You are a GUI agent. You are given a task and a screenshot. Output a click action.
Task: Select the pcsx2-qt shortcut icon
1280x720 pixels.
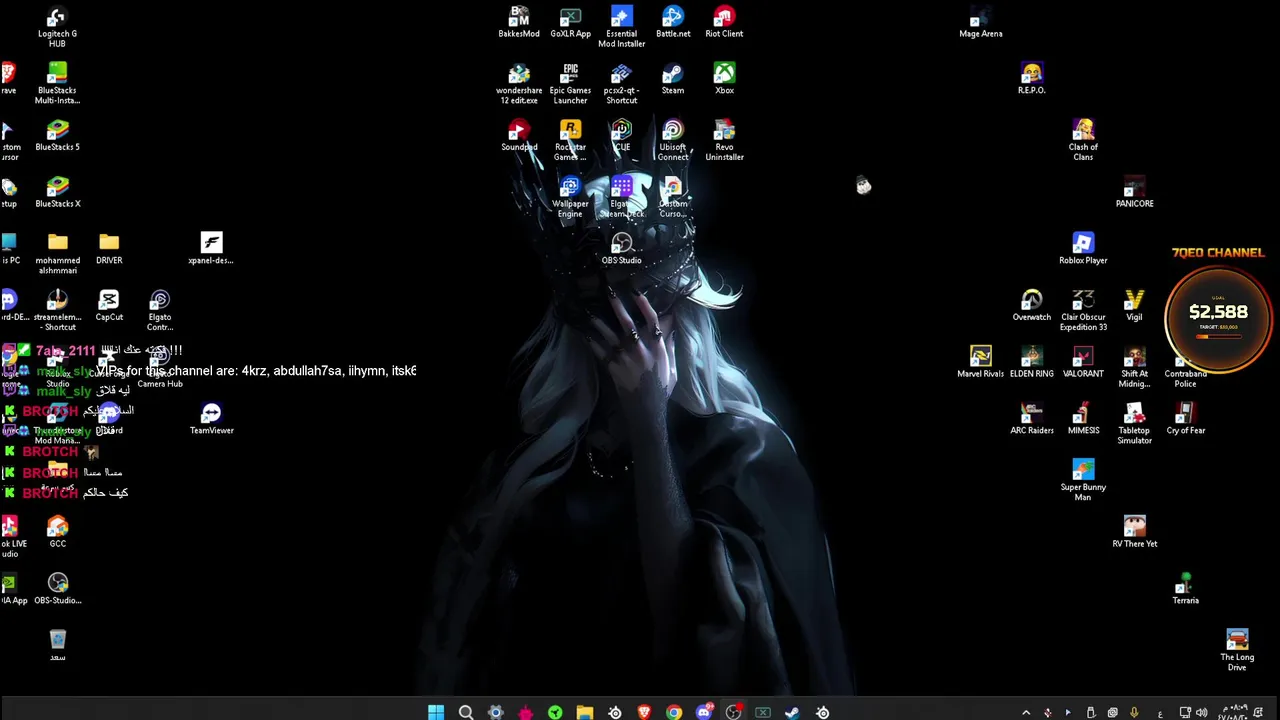tap(621, 84)
